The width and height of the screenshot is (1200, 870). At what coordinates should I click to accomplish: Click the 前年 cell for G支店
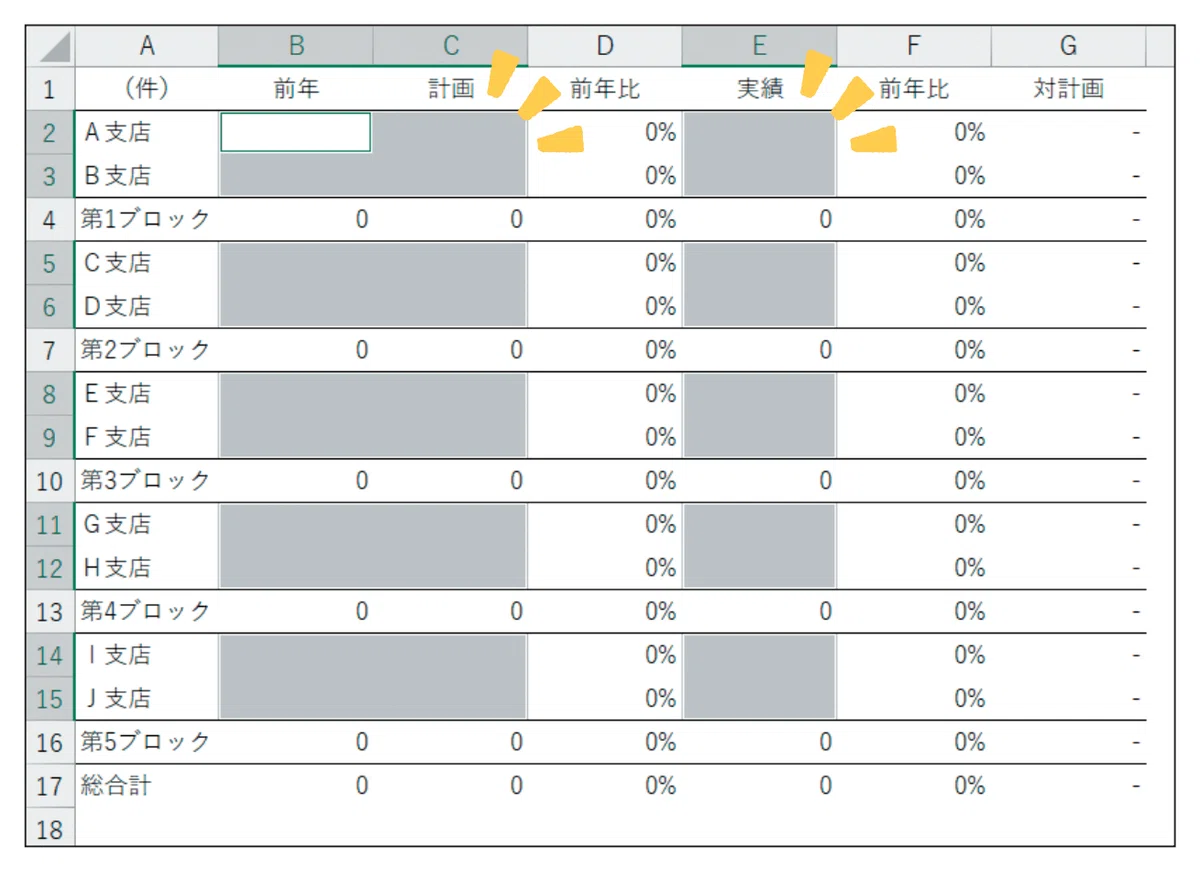[296, 524]
